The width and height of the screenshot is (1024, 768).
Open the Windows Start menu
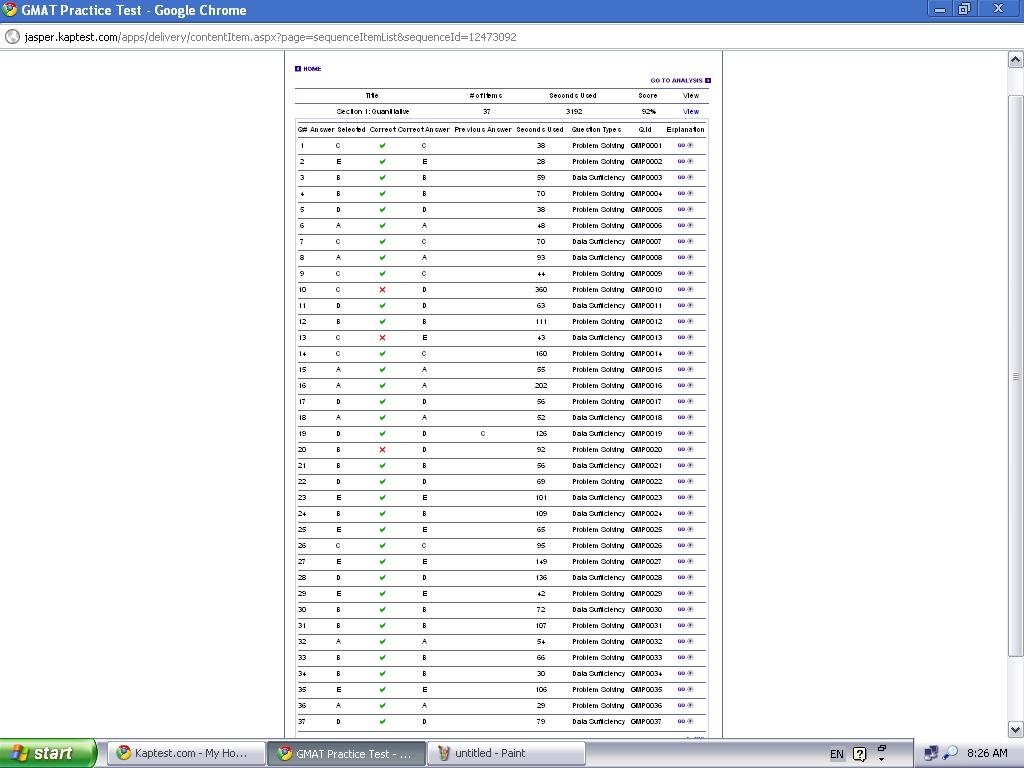[x=48, y=753]
